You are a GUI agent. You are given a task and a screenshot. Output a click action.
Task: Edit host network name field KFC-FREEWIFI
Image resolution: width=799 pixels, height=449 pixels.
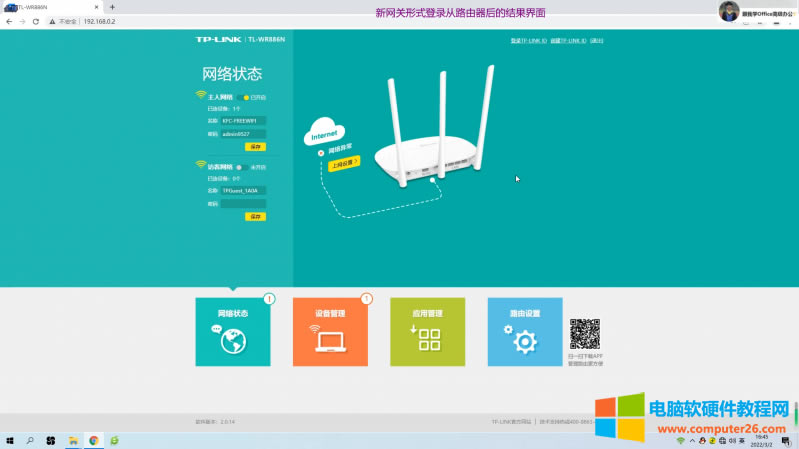(243, 121)
